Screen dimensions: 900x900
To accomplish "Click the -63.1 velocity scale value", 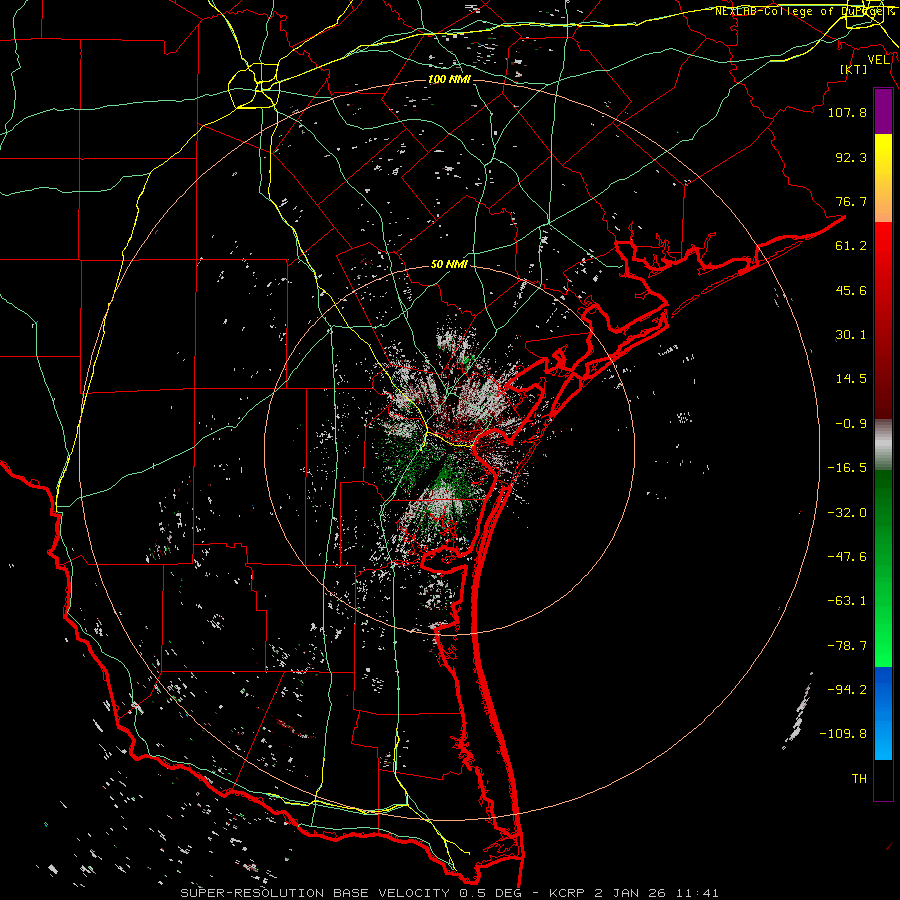I will coord(847,601).
